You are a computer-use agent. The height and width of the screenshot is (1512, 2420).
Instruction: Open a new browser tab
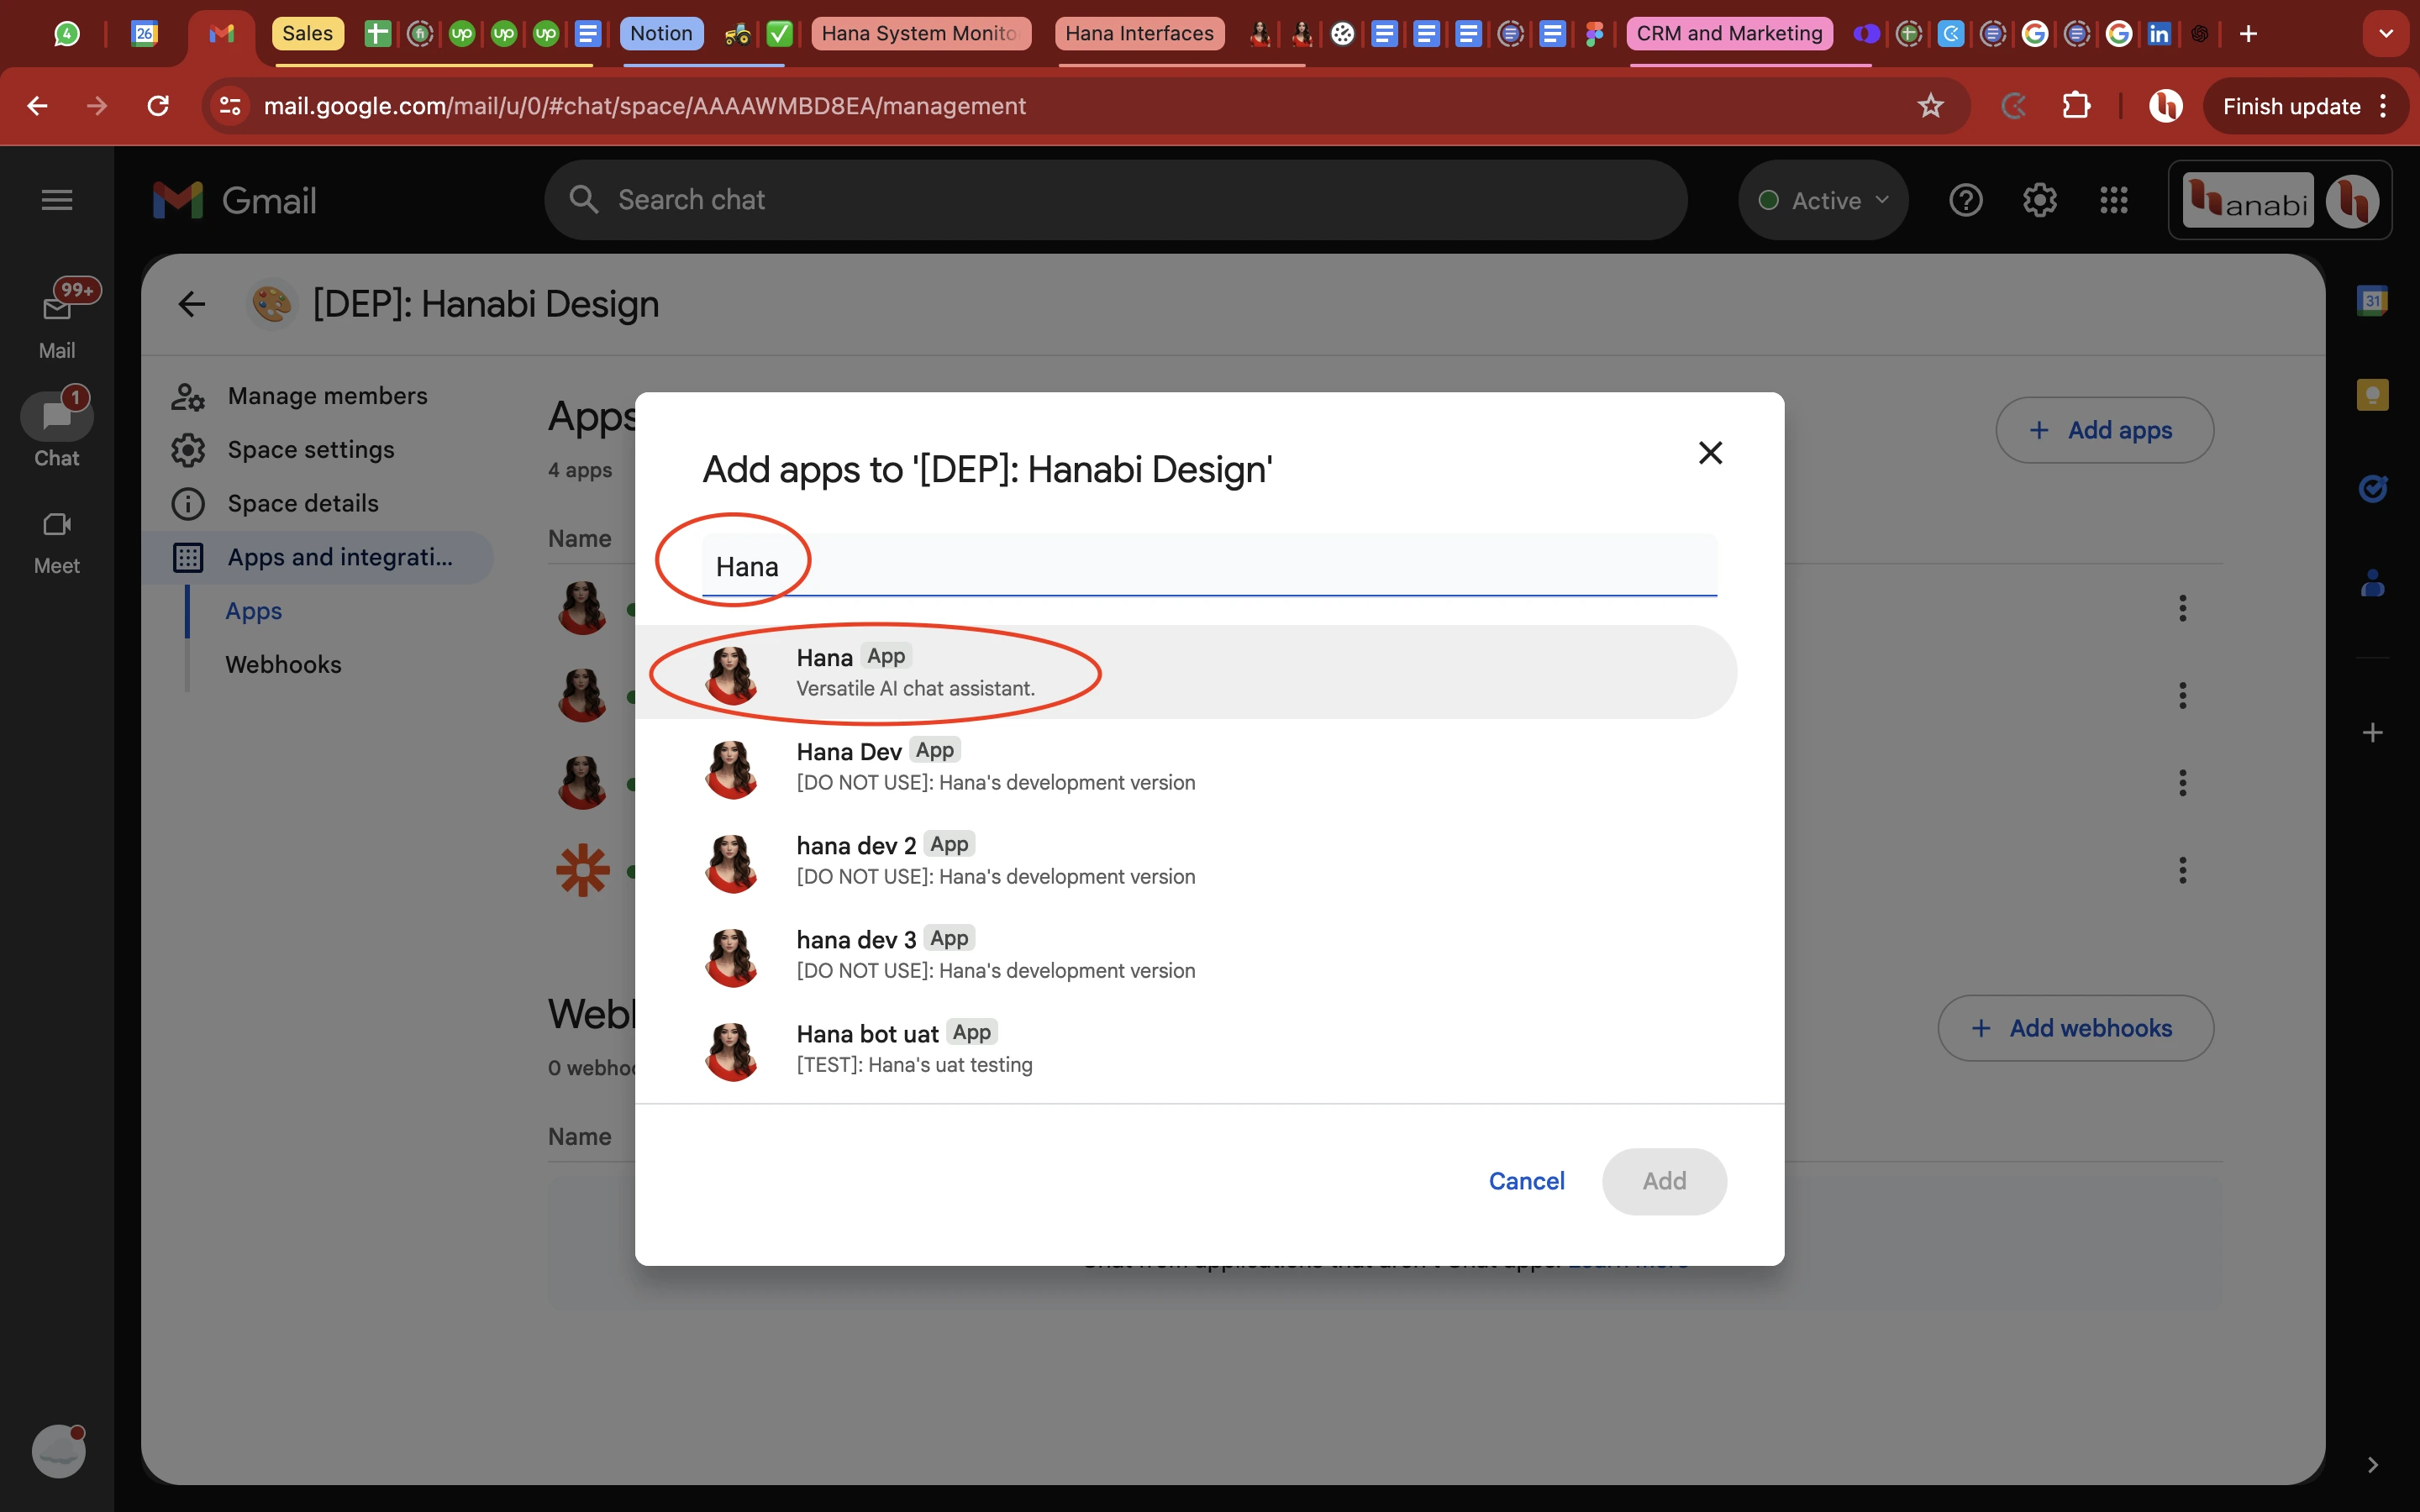coord(2248,34)
